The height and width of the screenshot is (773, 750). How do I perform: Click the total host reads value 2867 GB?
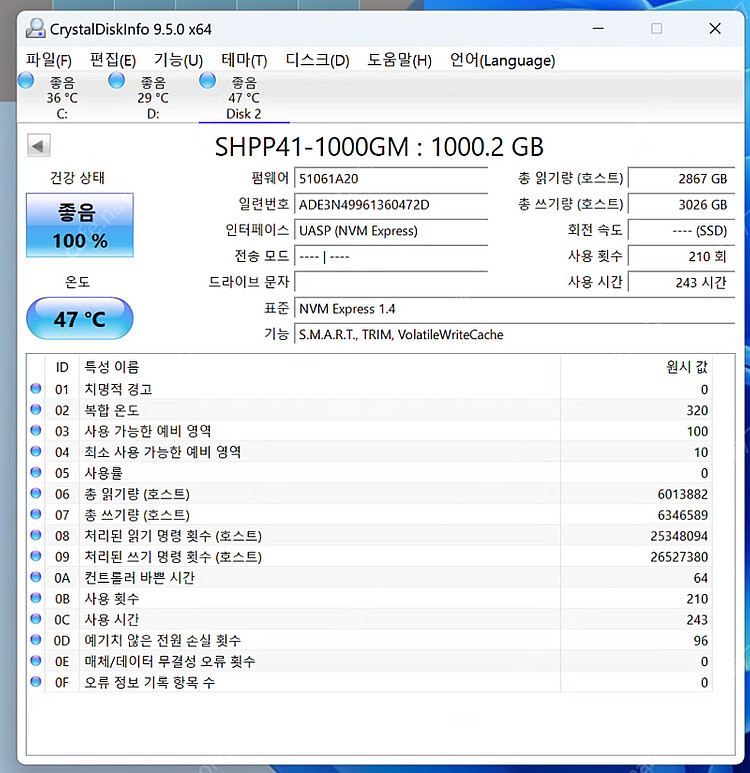(681, 178)
